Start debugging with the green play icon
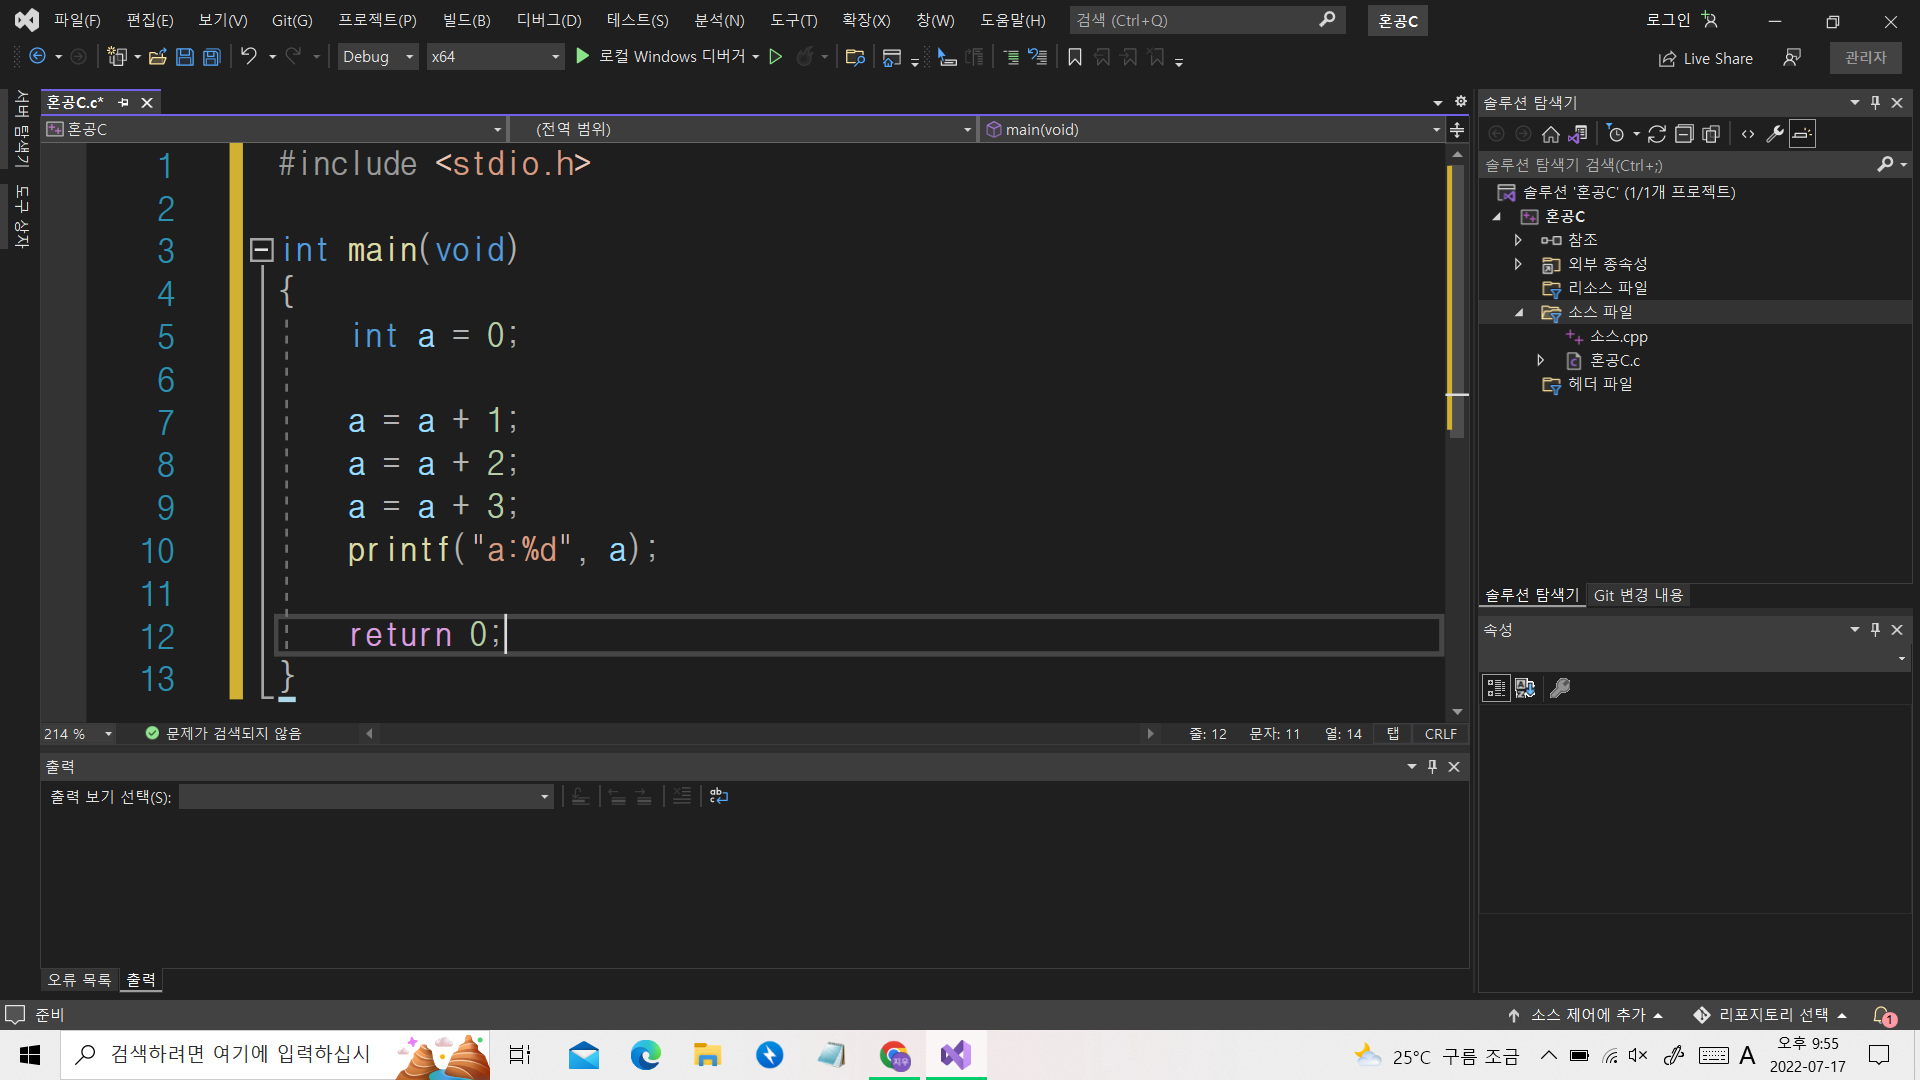 [583, 57]
